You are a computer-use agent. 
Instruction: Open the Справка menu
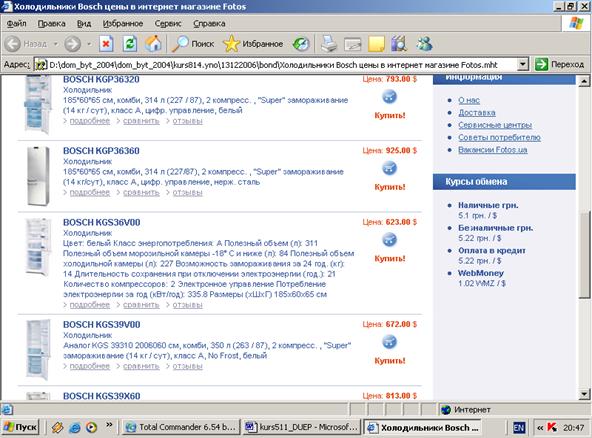(x=209, y=23)
